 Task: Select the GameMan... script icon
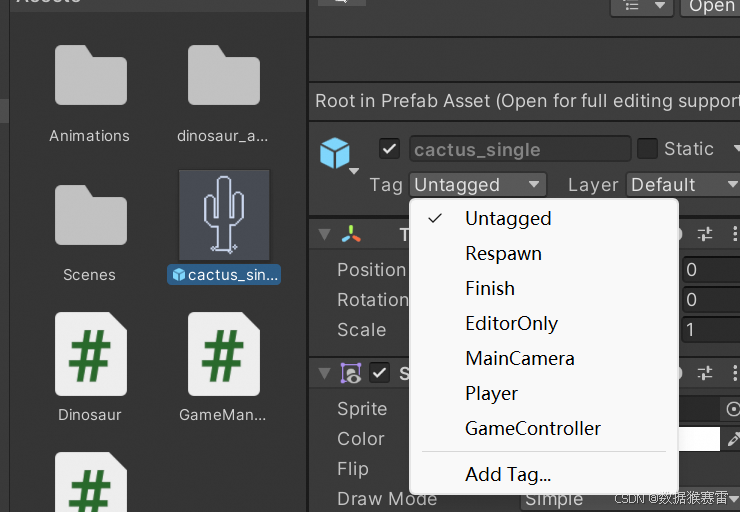click(224, 354)
